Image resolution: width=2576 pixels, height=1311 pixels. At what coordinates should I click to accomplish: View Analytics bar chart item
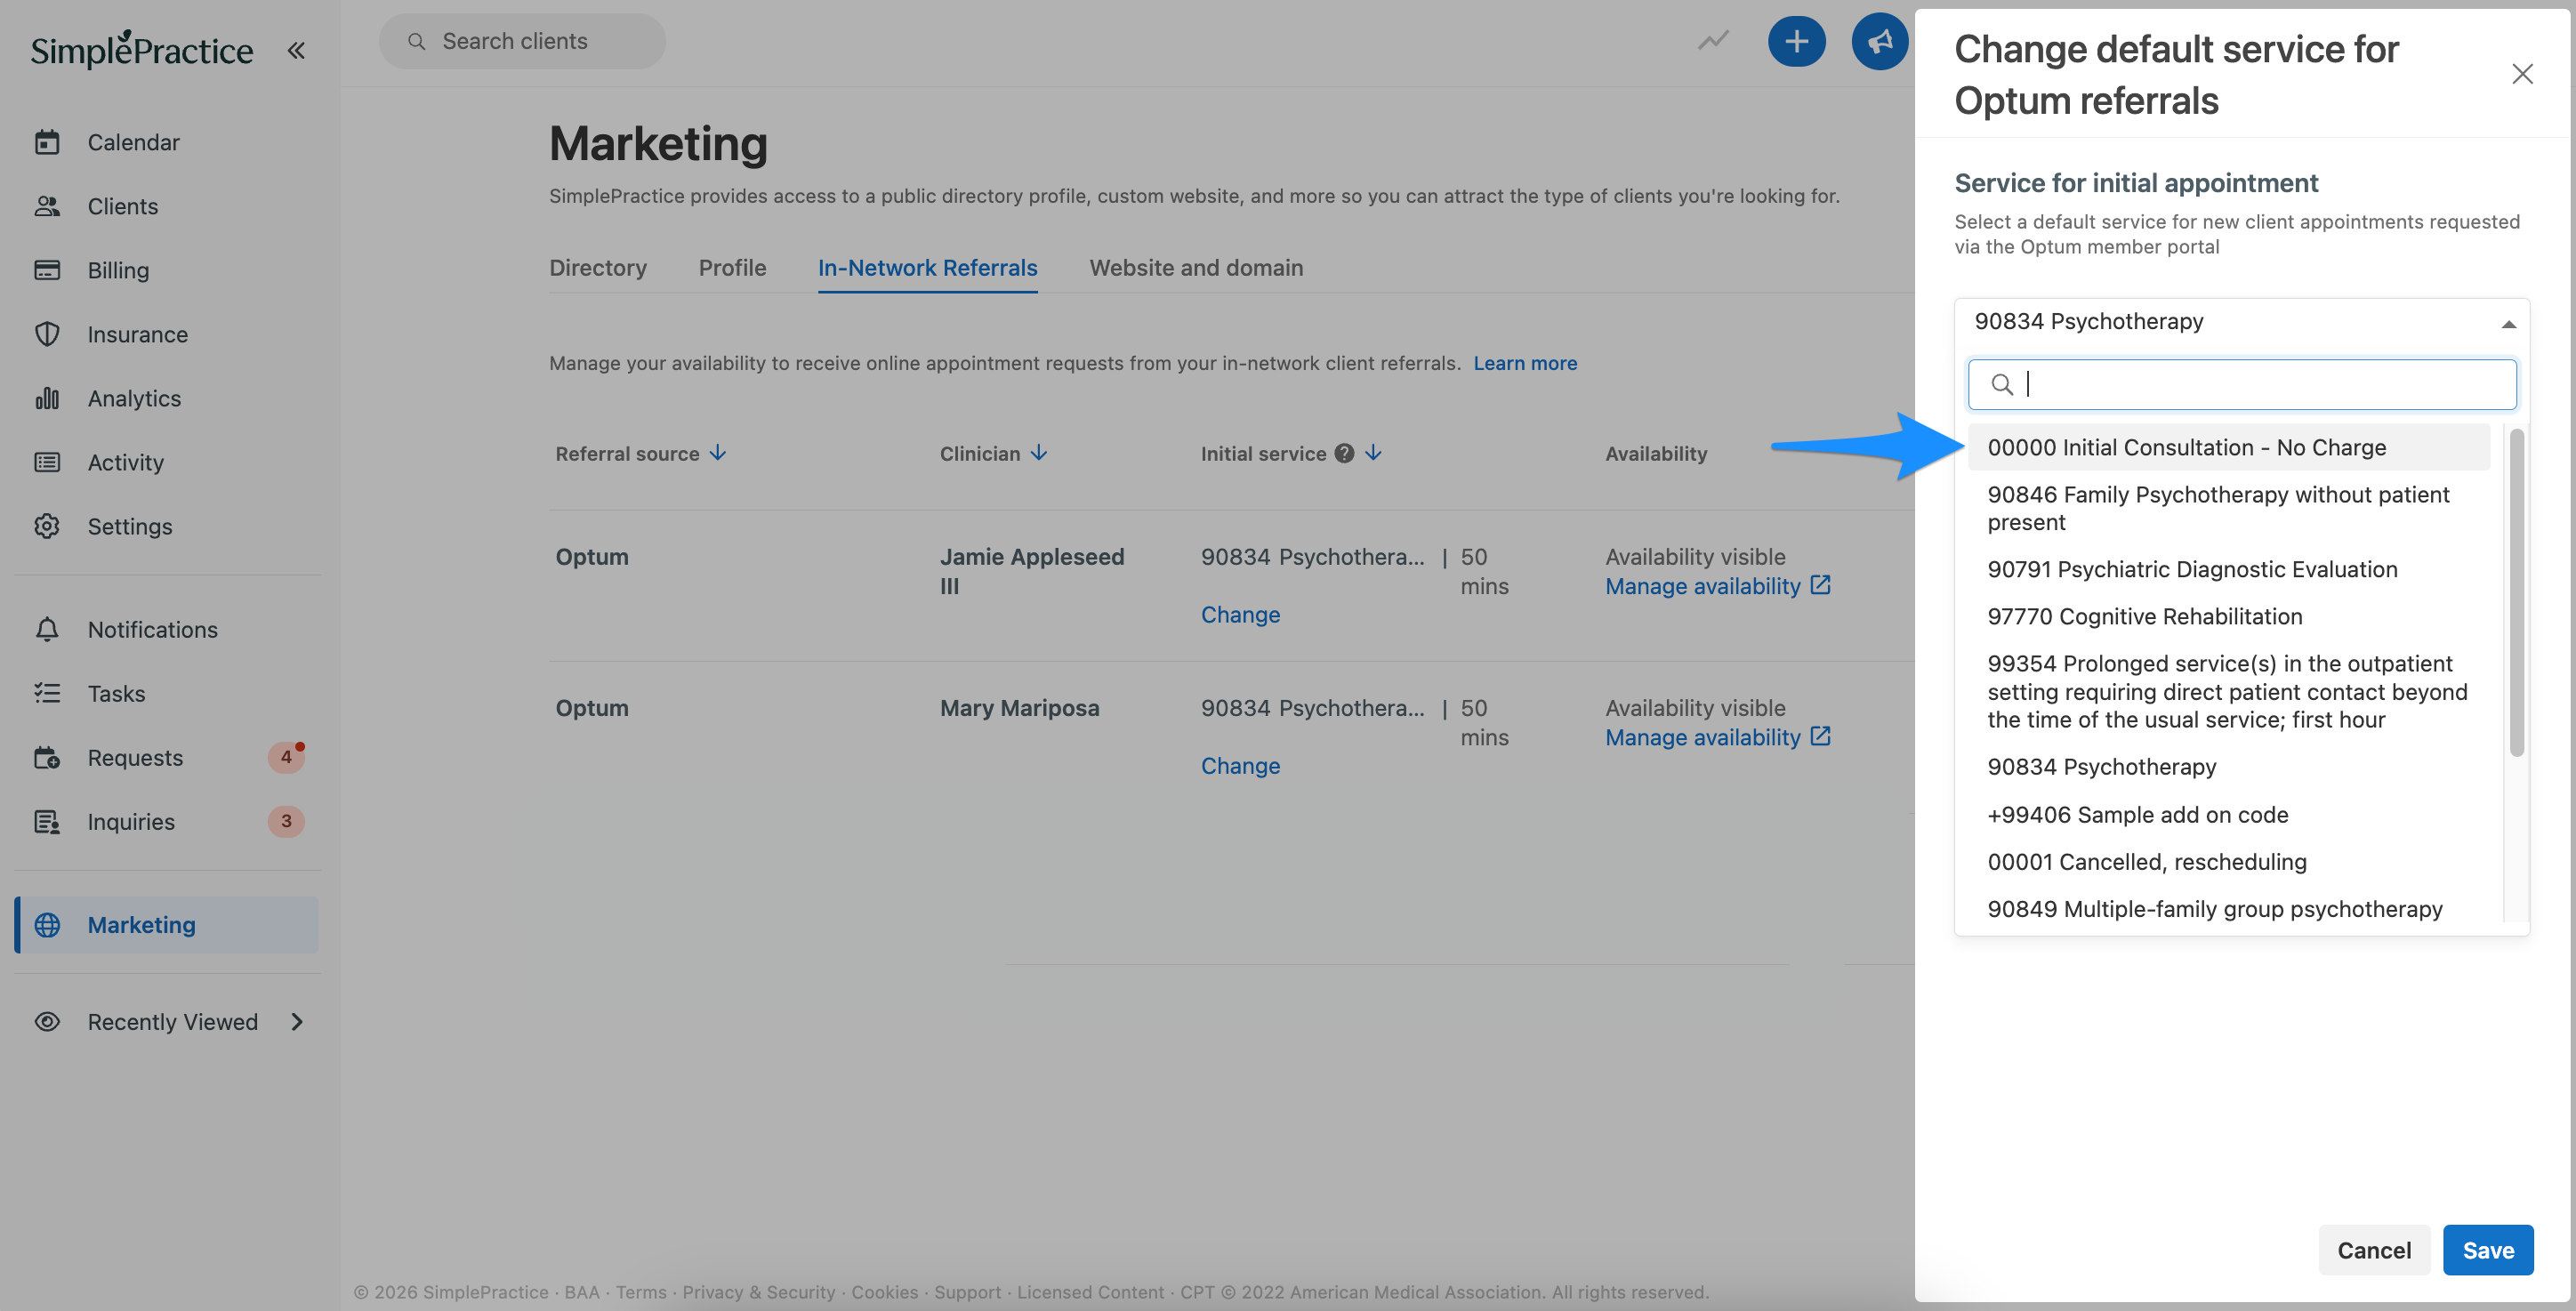coord(134,398)
